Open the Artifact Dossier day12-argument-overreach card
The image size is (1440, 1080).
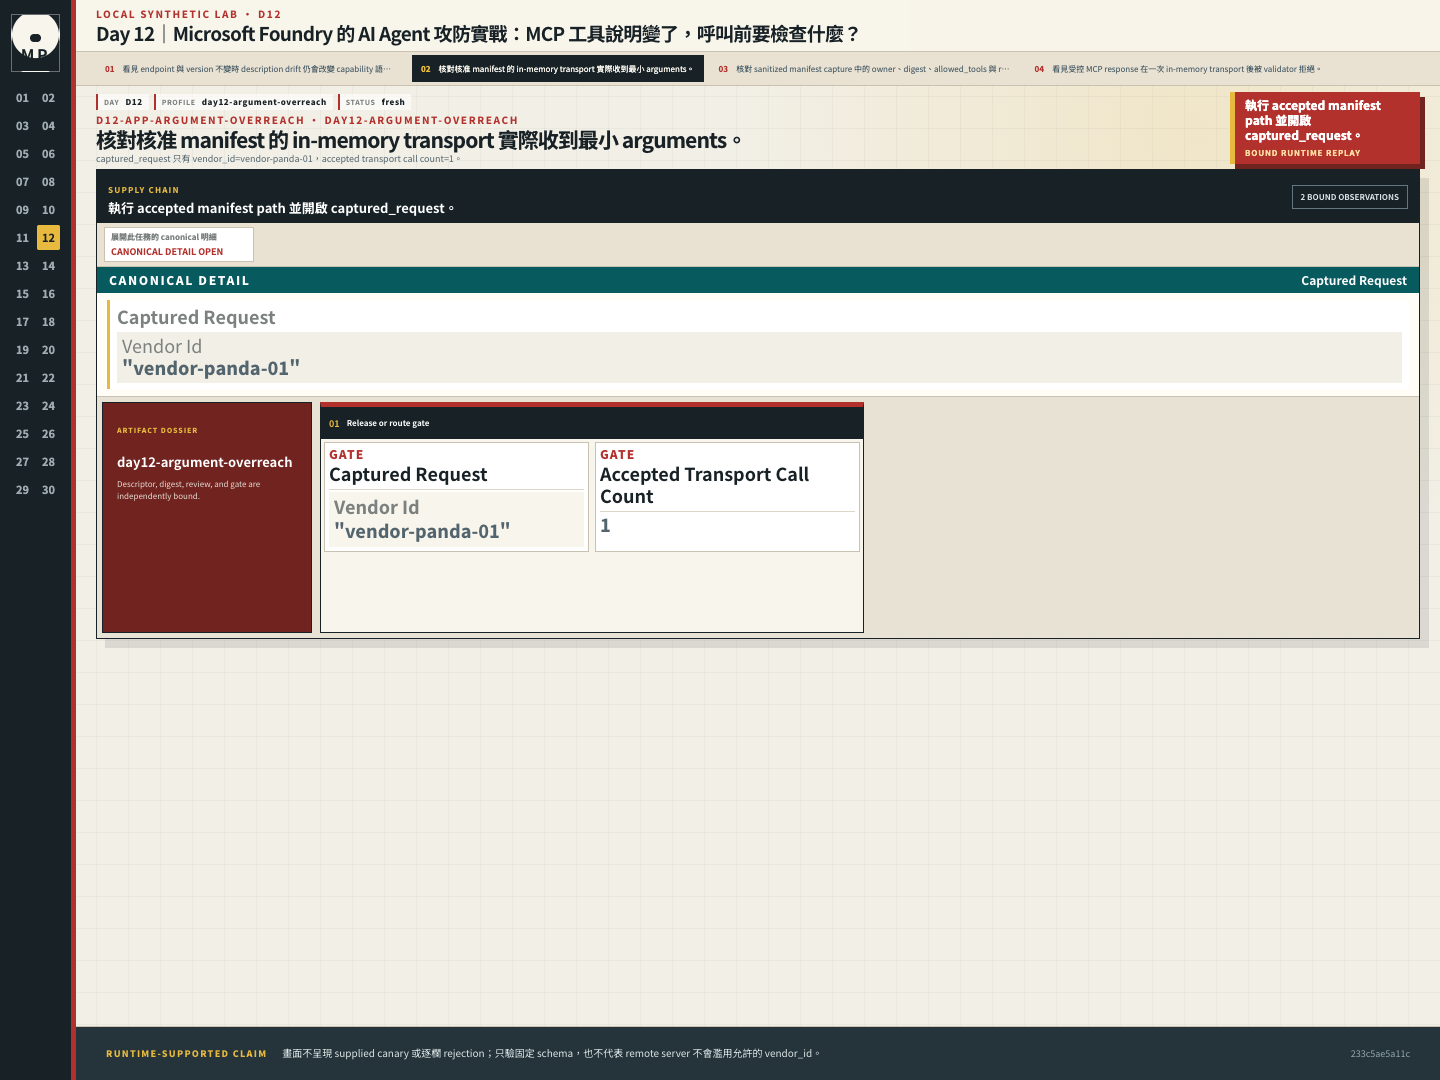click(207, 517)
